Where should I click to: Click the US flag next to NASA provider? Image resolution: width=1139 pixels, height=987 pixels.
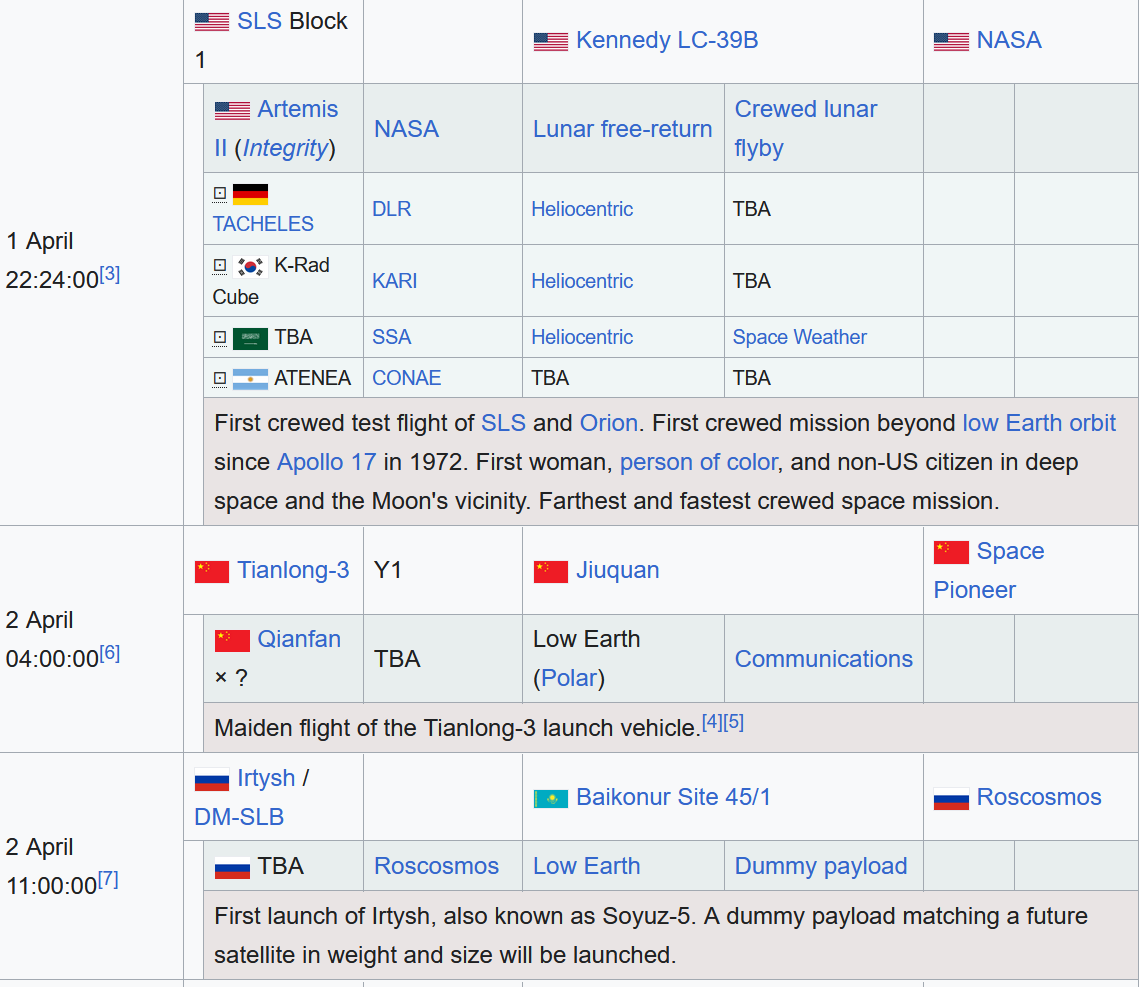[951, 41]
